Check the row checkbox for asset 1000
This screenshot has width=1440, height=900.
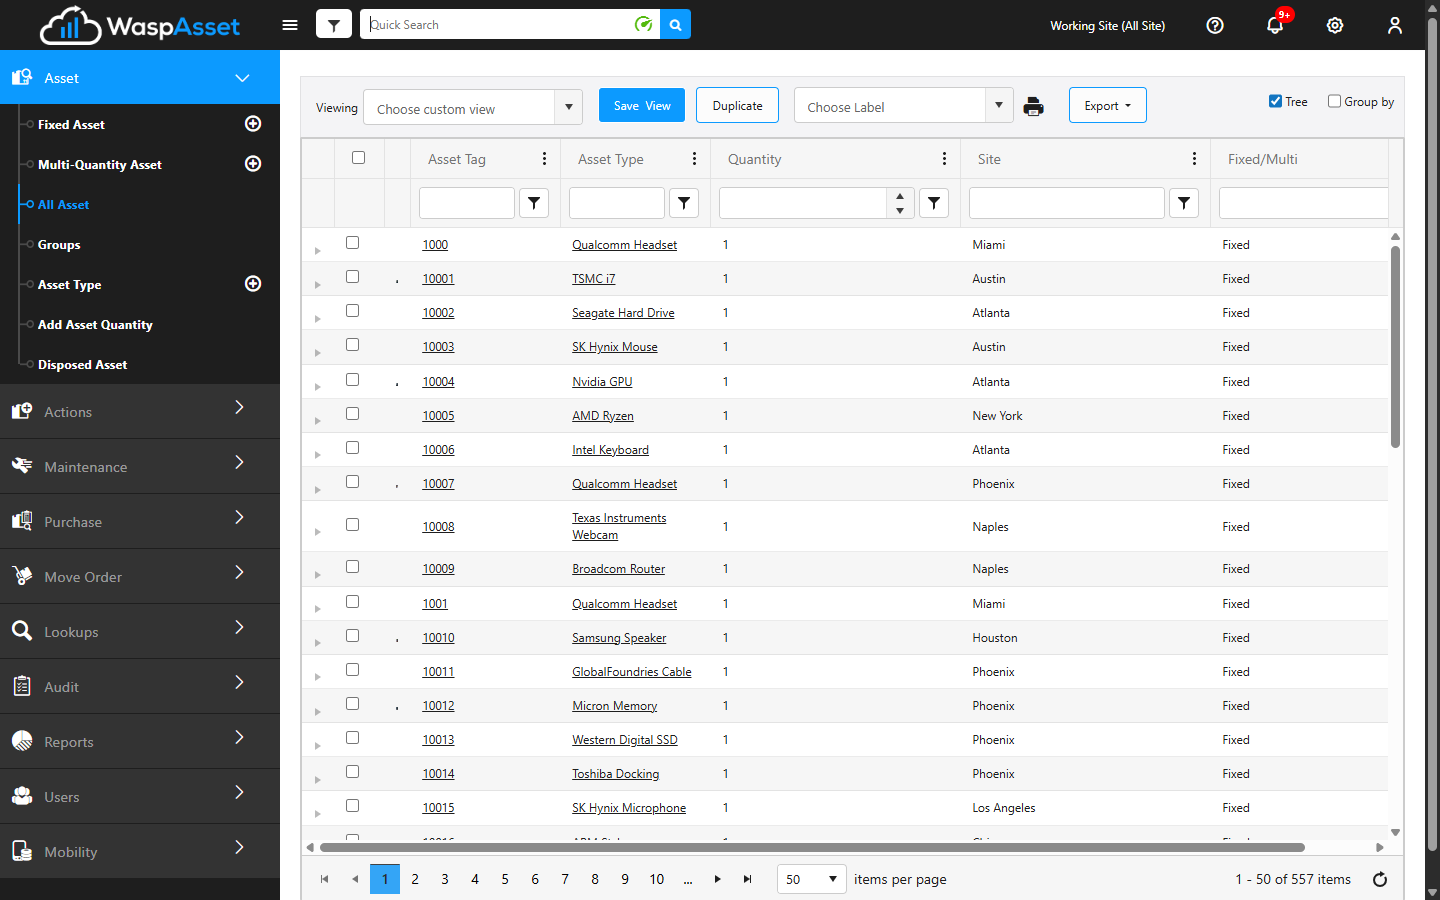[352, 243]
